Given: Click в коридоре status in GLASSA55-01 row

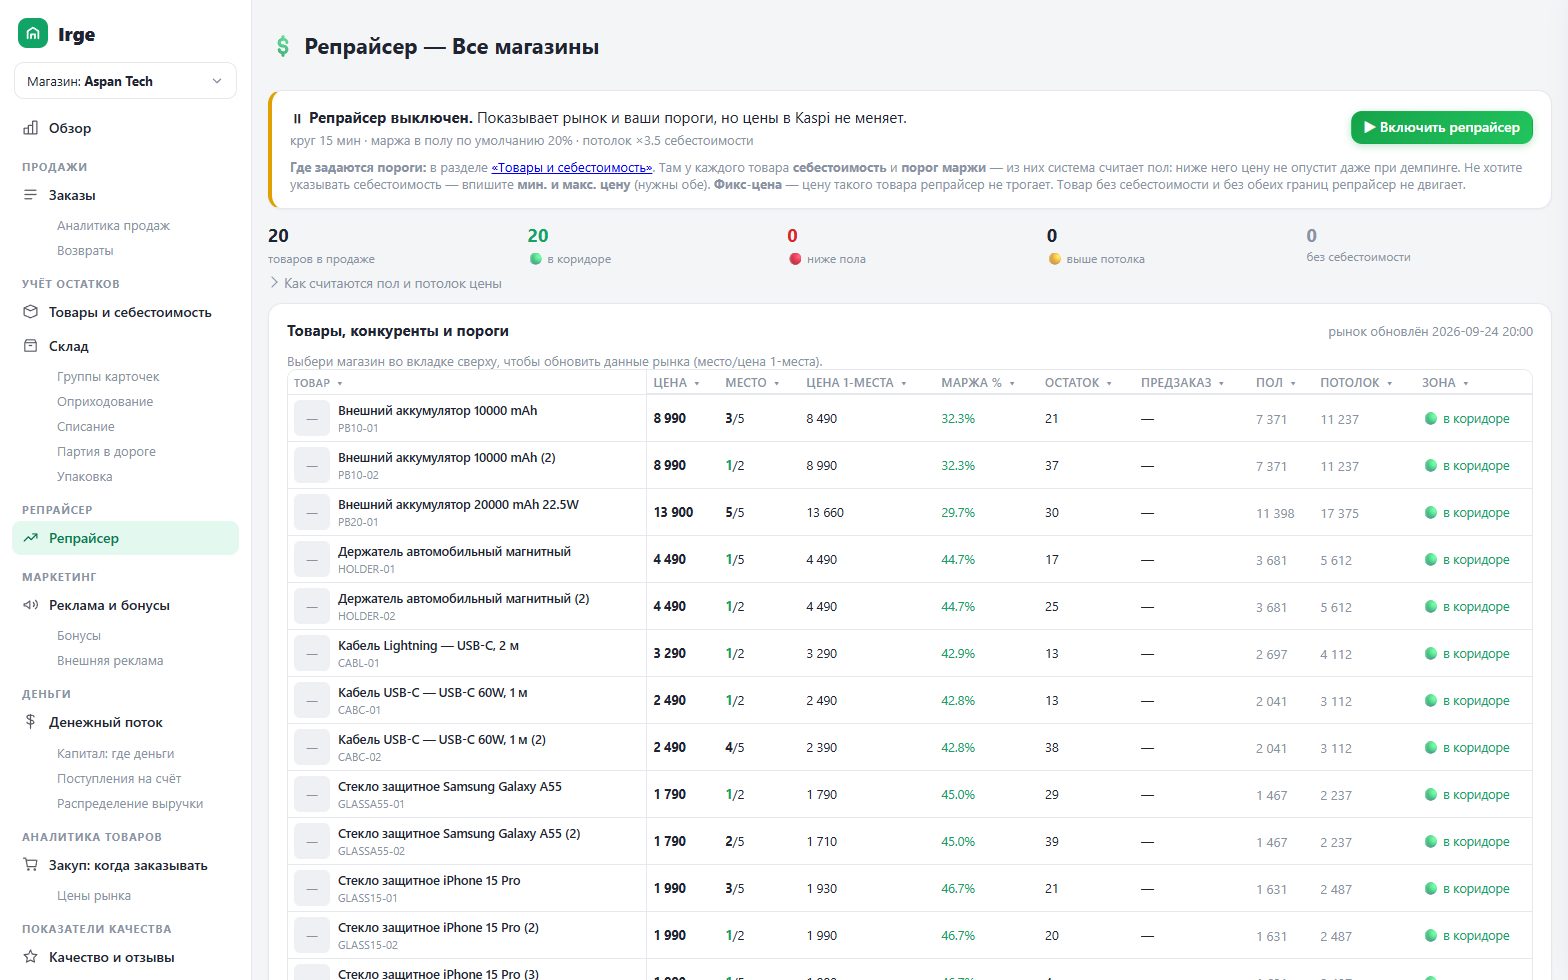Looking at the screenshot, I should click(x=1467, y=794).
